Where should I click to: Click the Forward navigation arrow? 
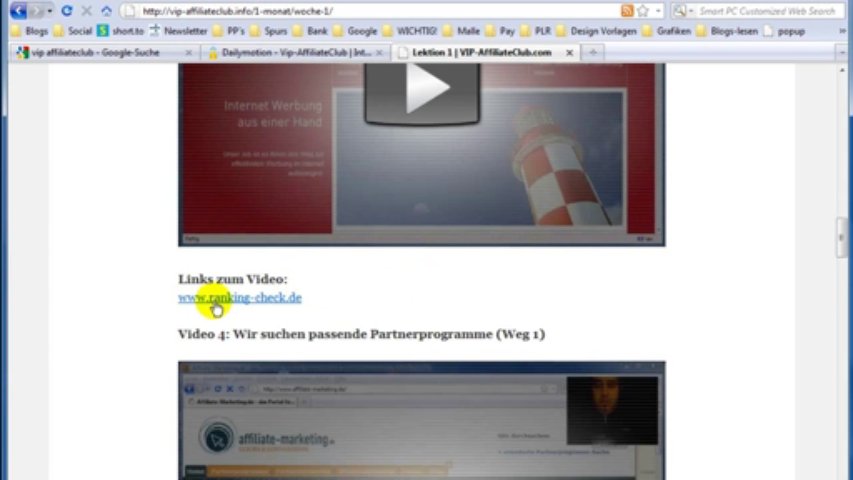pos(36,11)
